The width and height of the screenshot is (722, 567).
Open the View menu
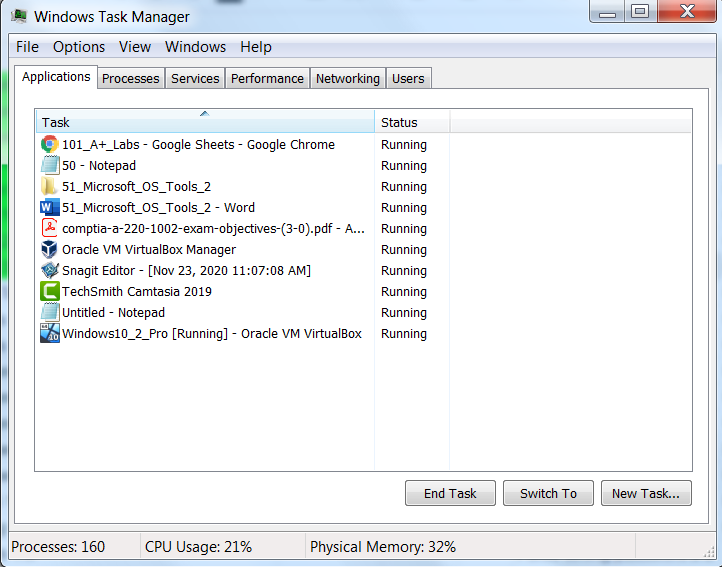coord(134,47)
